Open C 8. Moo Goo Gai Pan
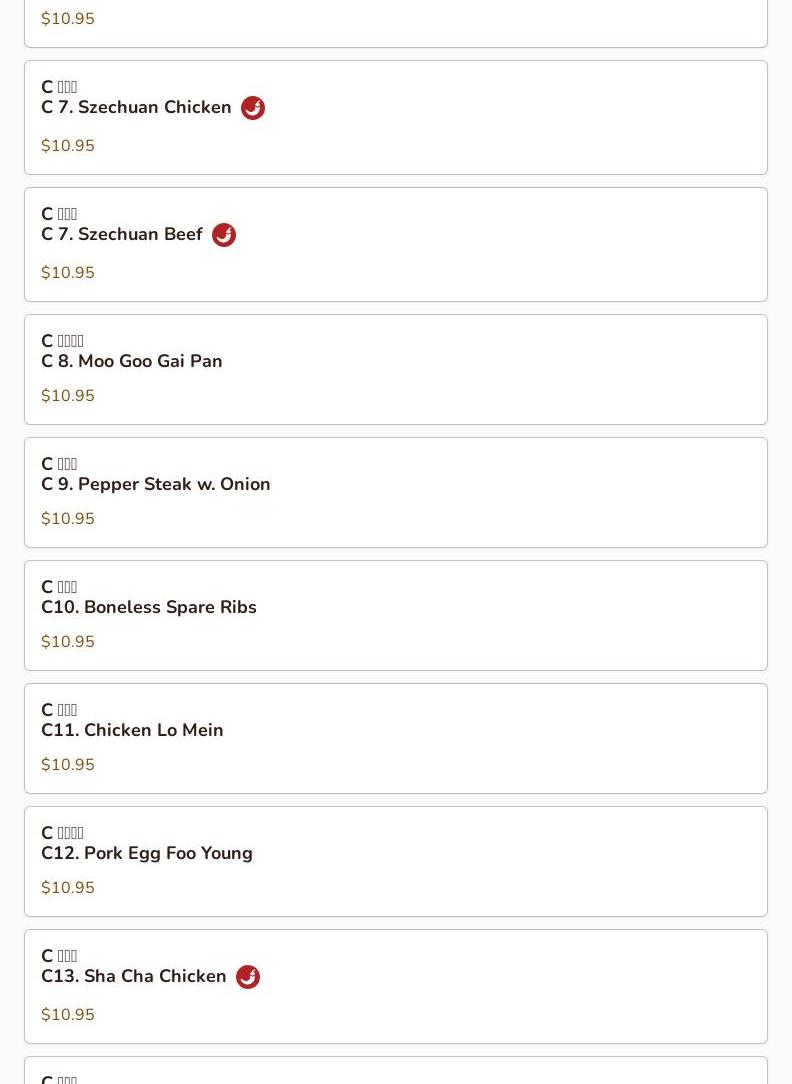Viewport: 792px width, 1084px height. 132,361
